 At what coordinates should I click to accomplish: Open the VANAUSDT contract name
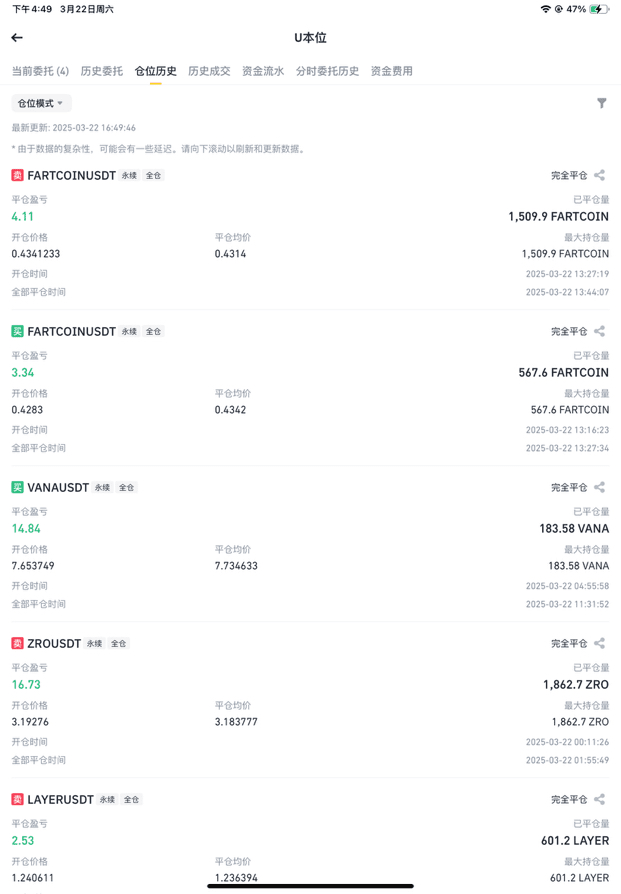tap(58, 487)
